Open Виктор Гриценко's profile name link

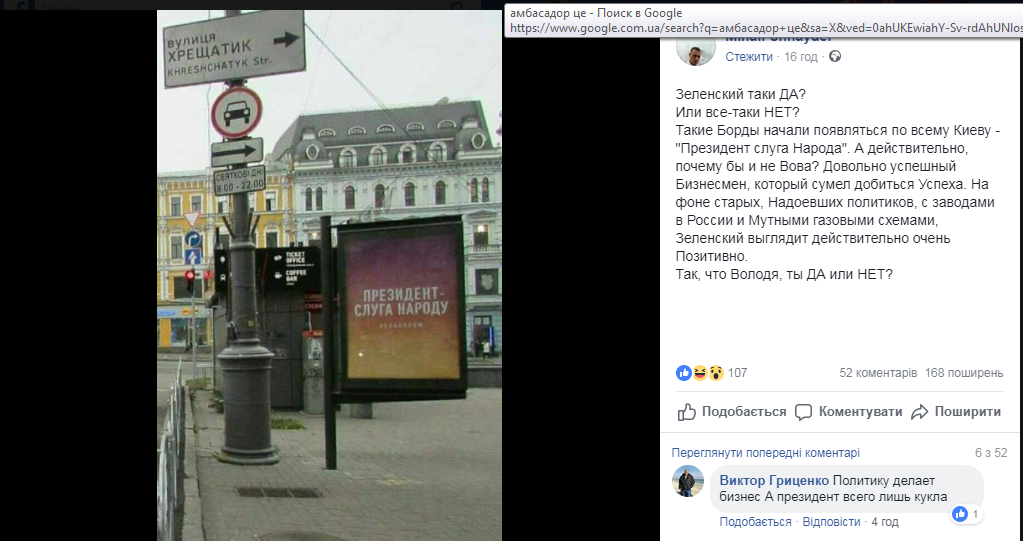(773, 480)
